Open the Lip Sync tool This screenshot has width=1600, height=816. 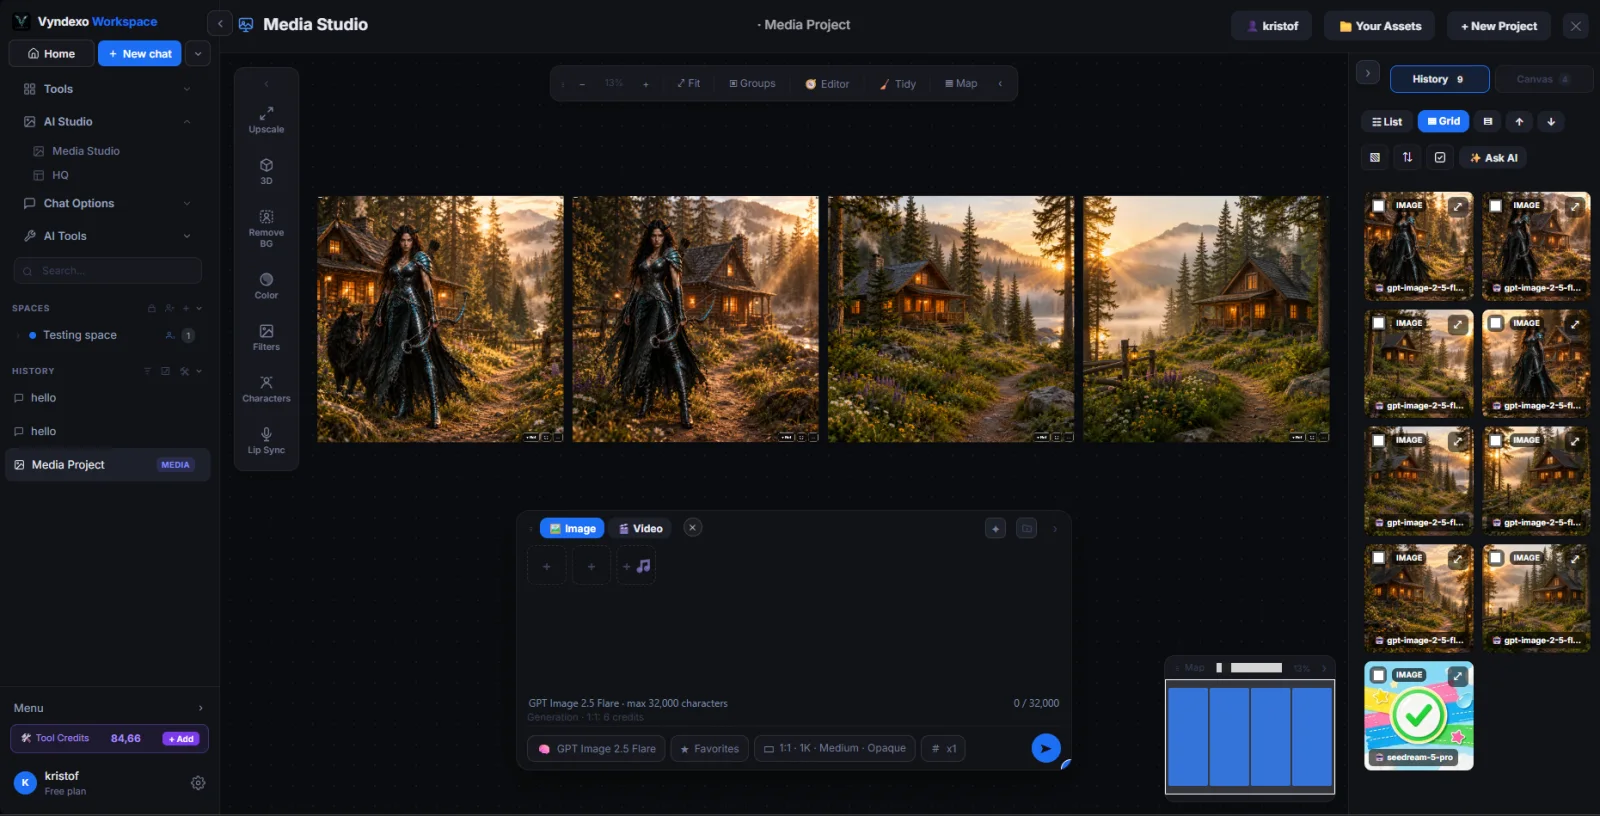click(266, 441)
